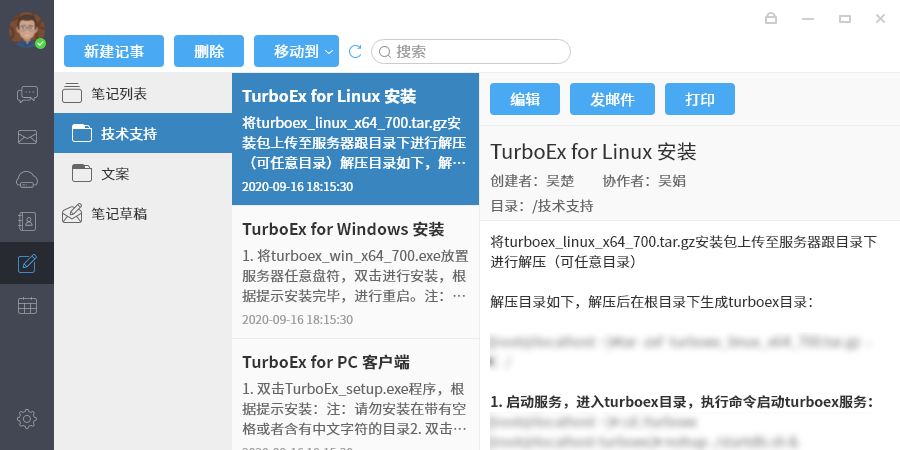Open the mail envelope sidebar icon

27,137
